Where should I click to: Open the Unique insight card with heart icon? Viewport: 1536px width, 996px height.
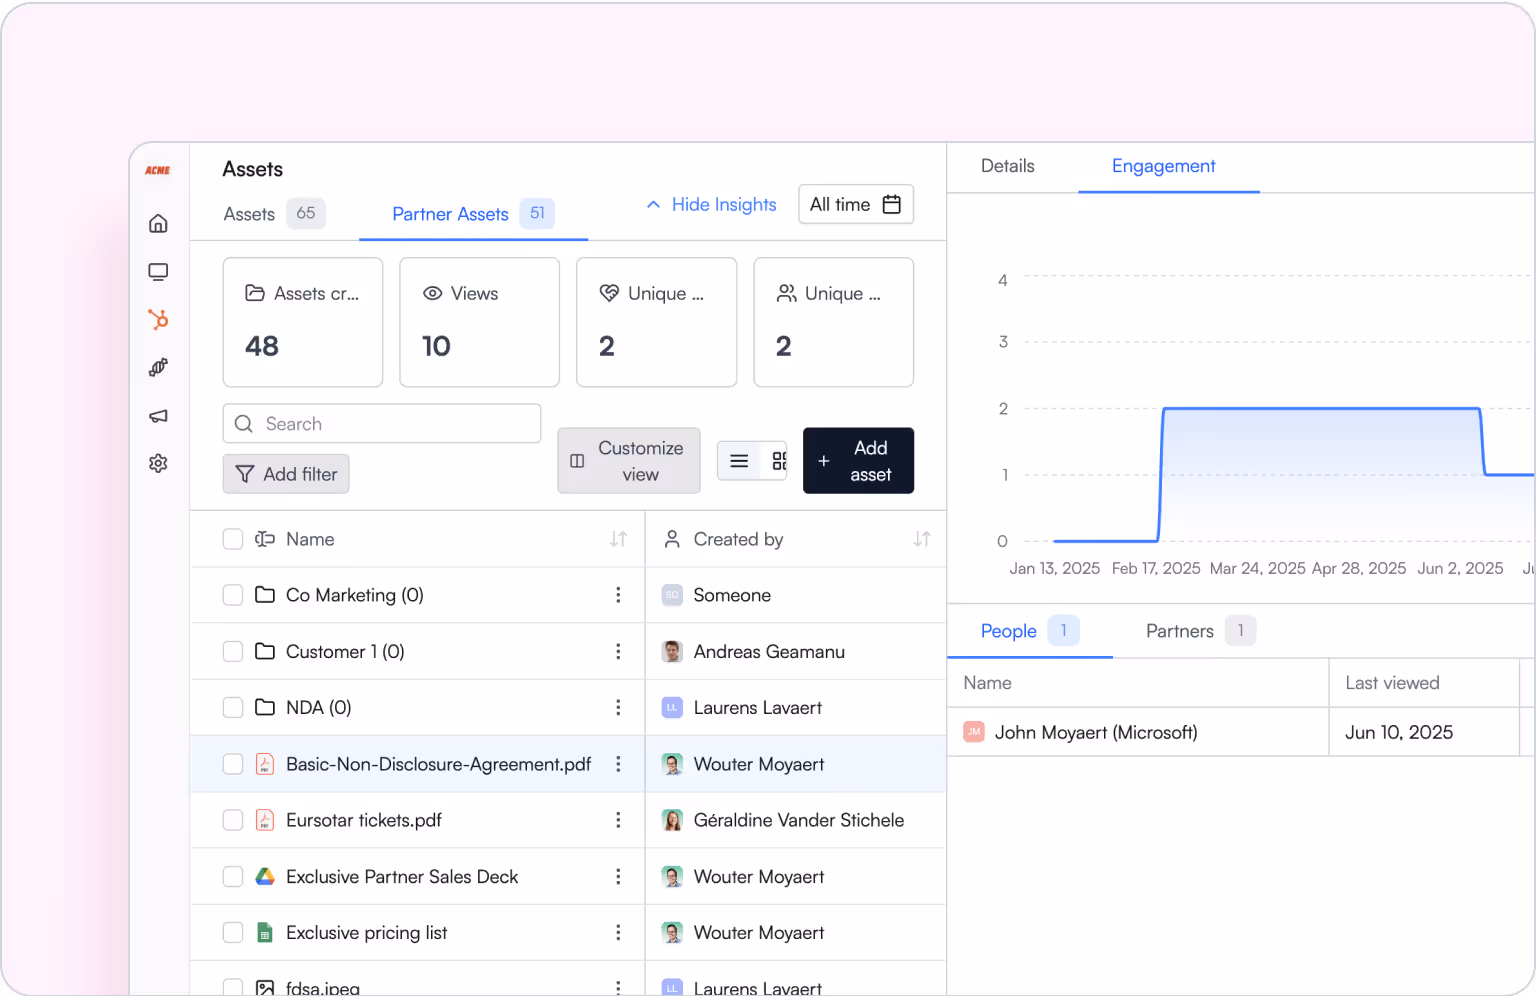[x=657, y=322]
